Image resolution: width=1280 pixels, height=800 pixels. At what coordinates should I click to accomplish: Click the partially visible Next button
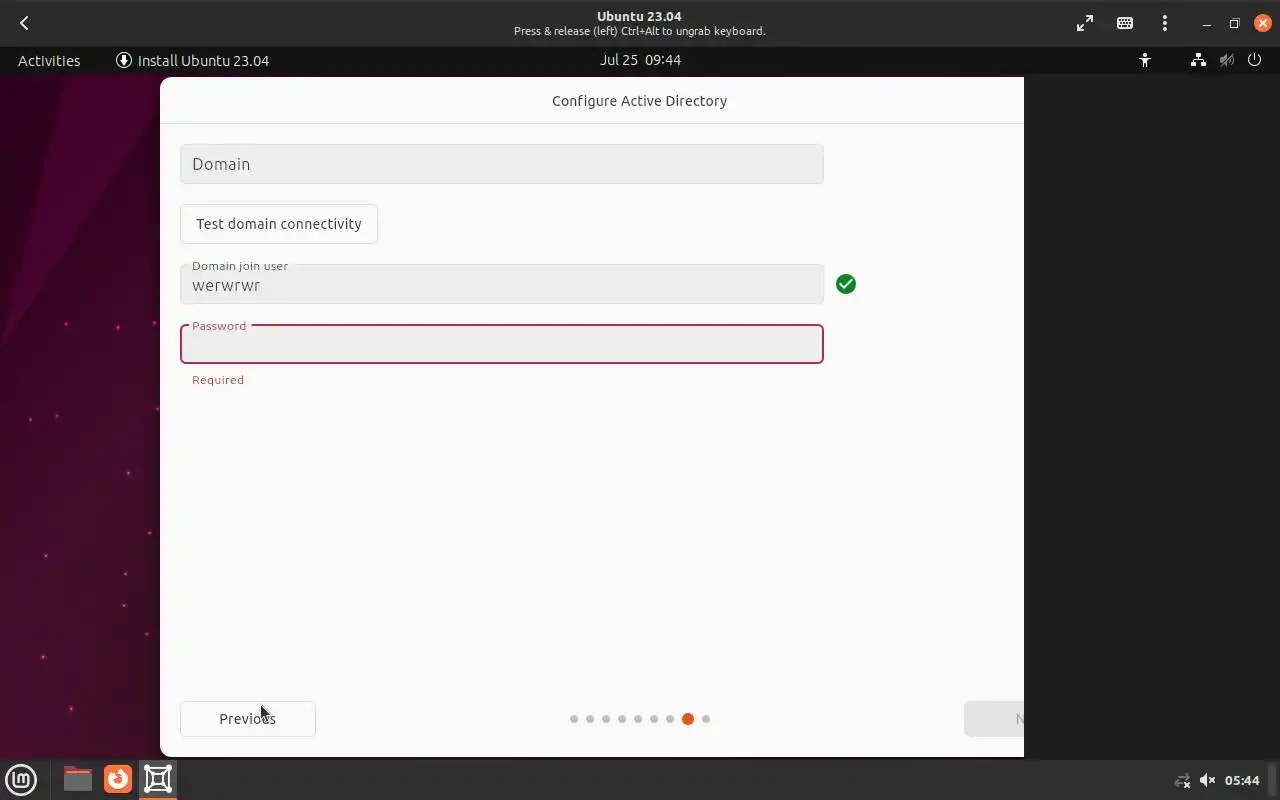tap(994, 719)
